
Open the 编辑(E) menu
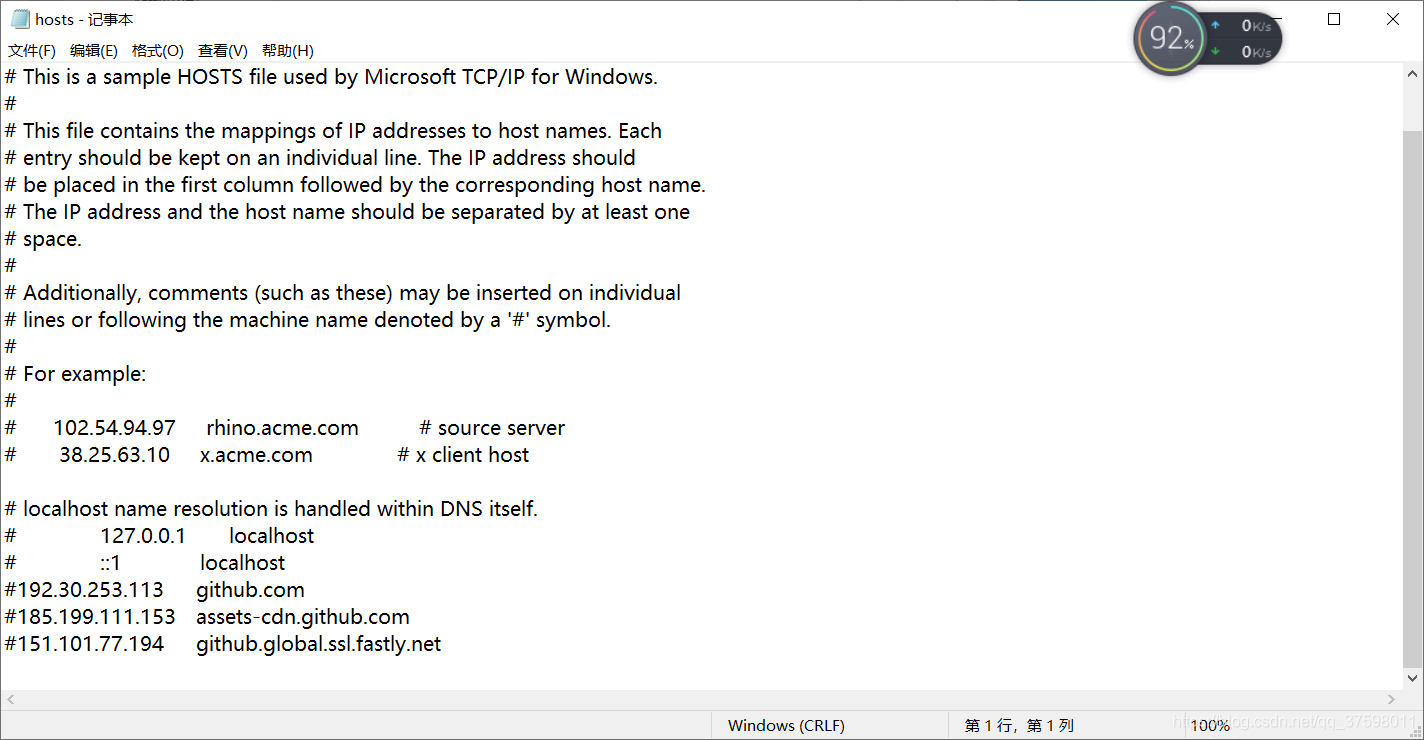tap(94, 51)
